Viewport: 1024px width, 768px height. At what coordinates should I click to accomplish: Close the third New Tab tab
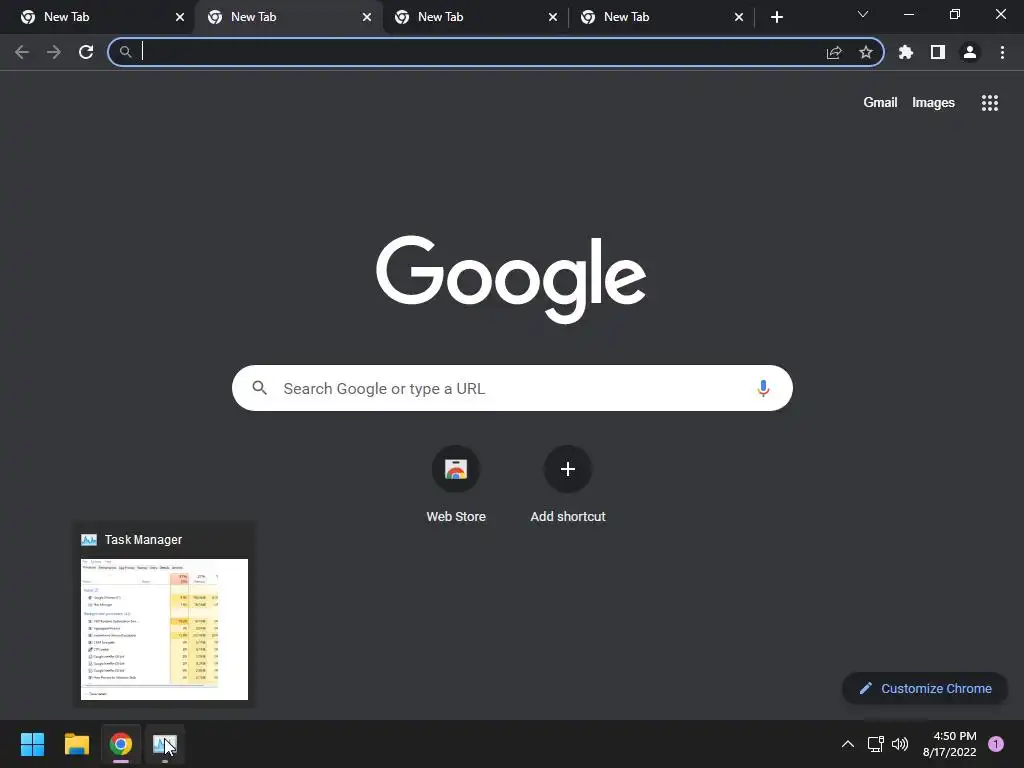point(553,17)
